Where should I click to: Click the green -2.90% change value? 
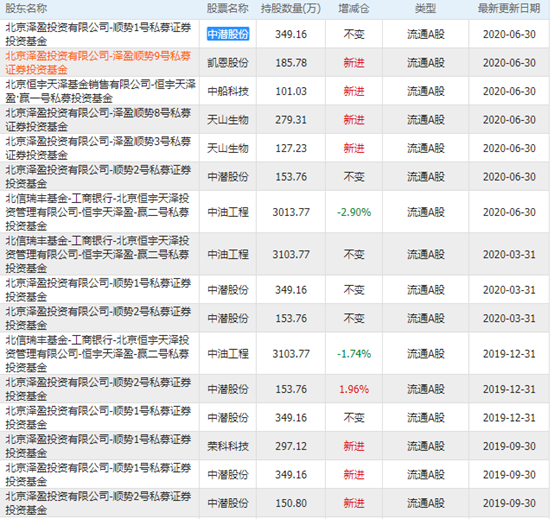click(x=354, y=212)
